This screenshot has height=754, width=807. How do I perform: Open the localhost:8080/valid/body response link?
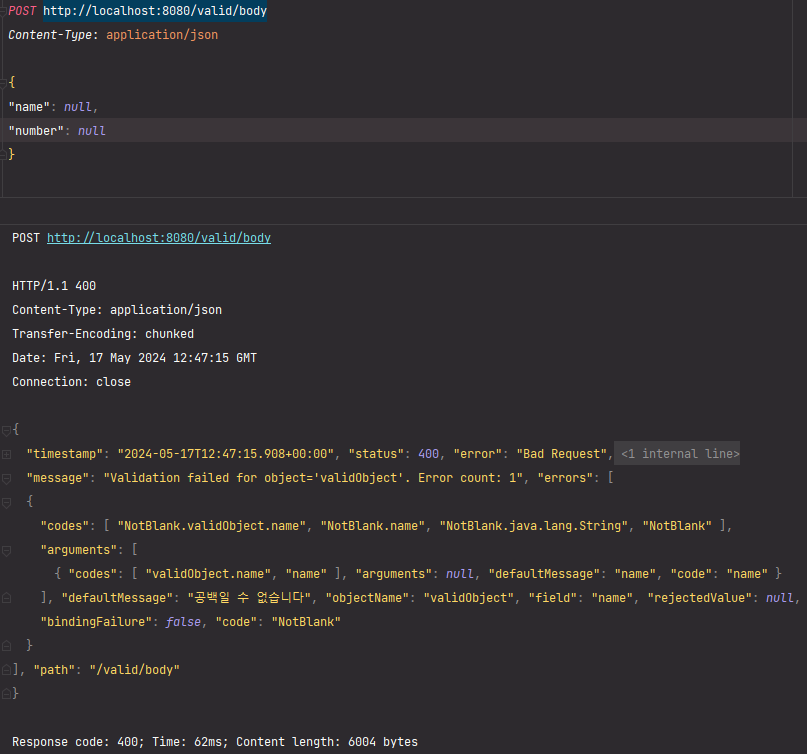point(159,238)
